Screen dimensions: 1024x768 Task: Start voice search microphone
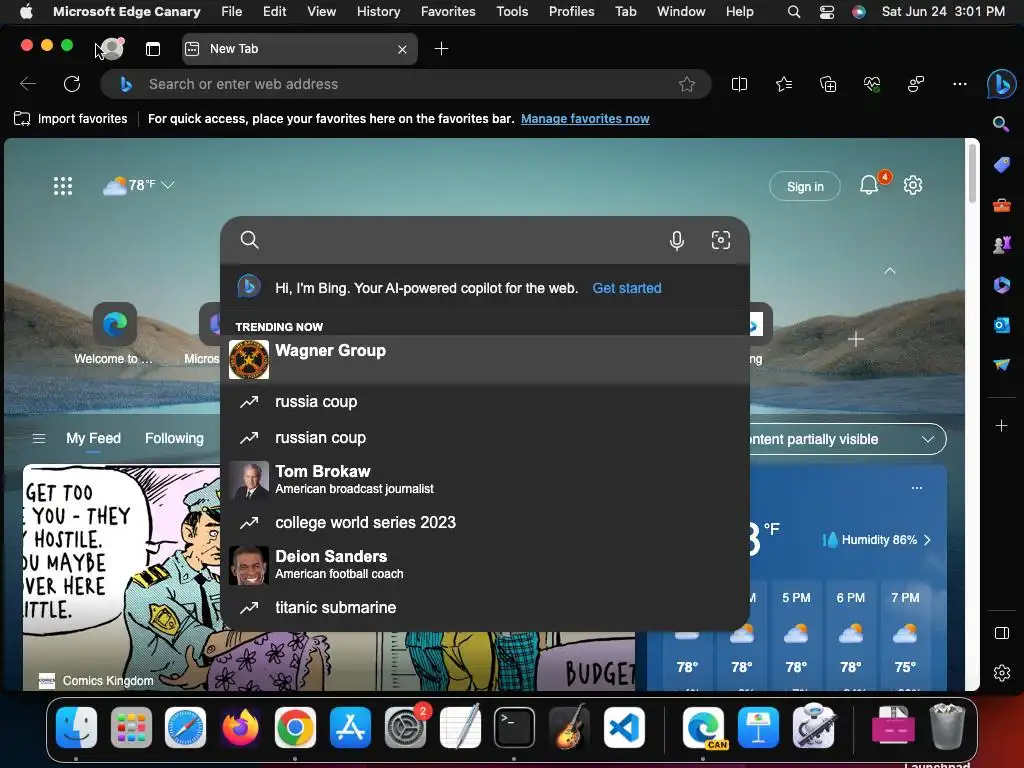(x=677, y=240)
